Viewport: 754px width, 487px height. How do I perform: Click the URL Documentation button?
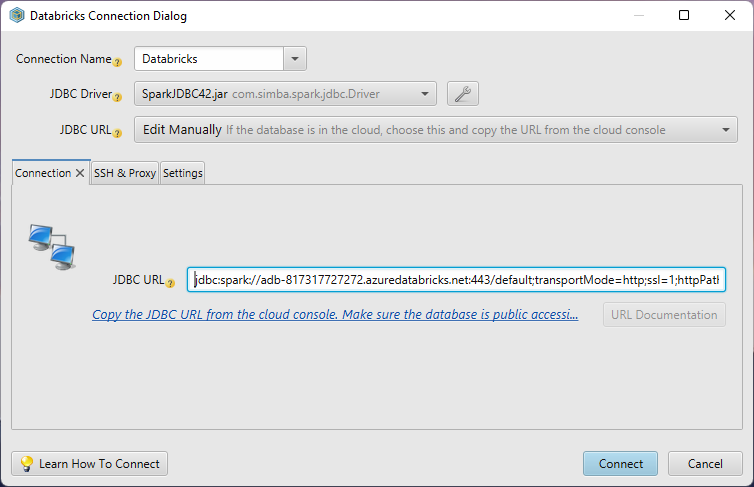pyautogui.click(x=664, y=315)
